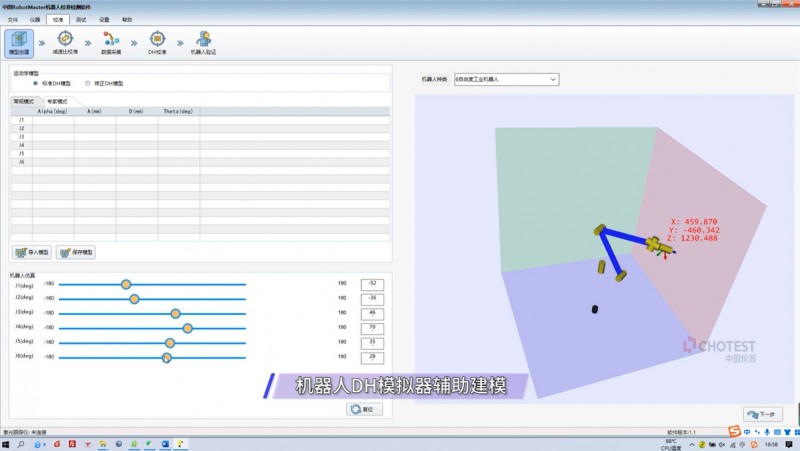Go to the DH校准 calibration step icon
This screenshot has height=451, width=800.
tap(157, 41)
